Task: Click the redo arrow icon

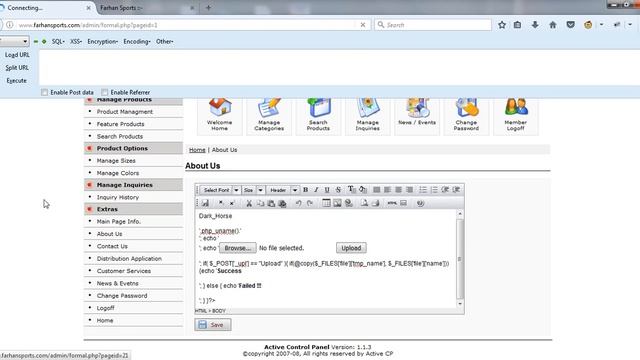Action: [x=309, y=203]
